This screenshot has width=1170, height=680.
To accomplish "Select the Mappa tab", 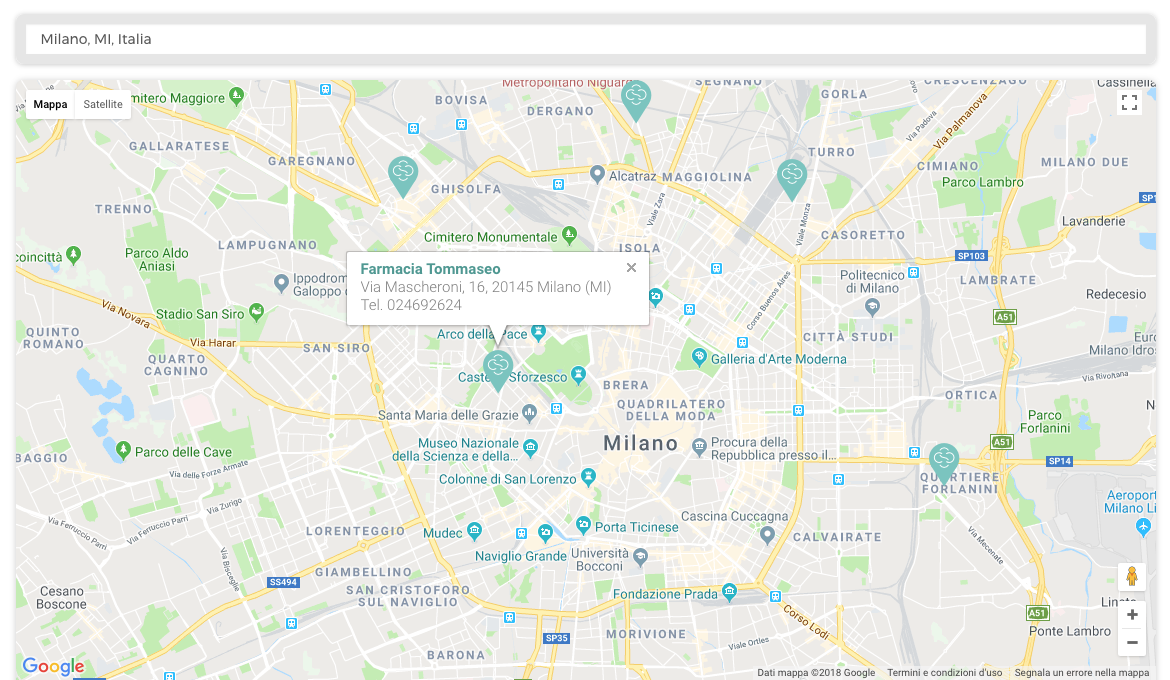I will pos(50,104).
